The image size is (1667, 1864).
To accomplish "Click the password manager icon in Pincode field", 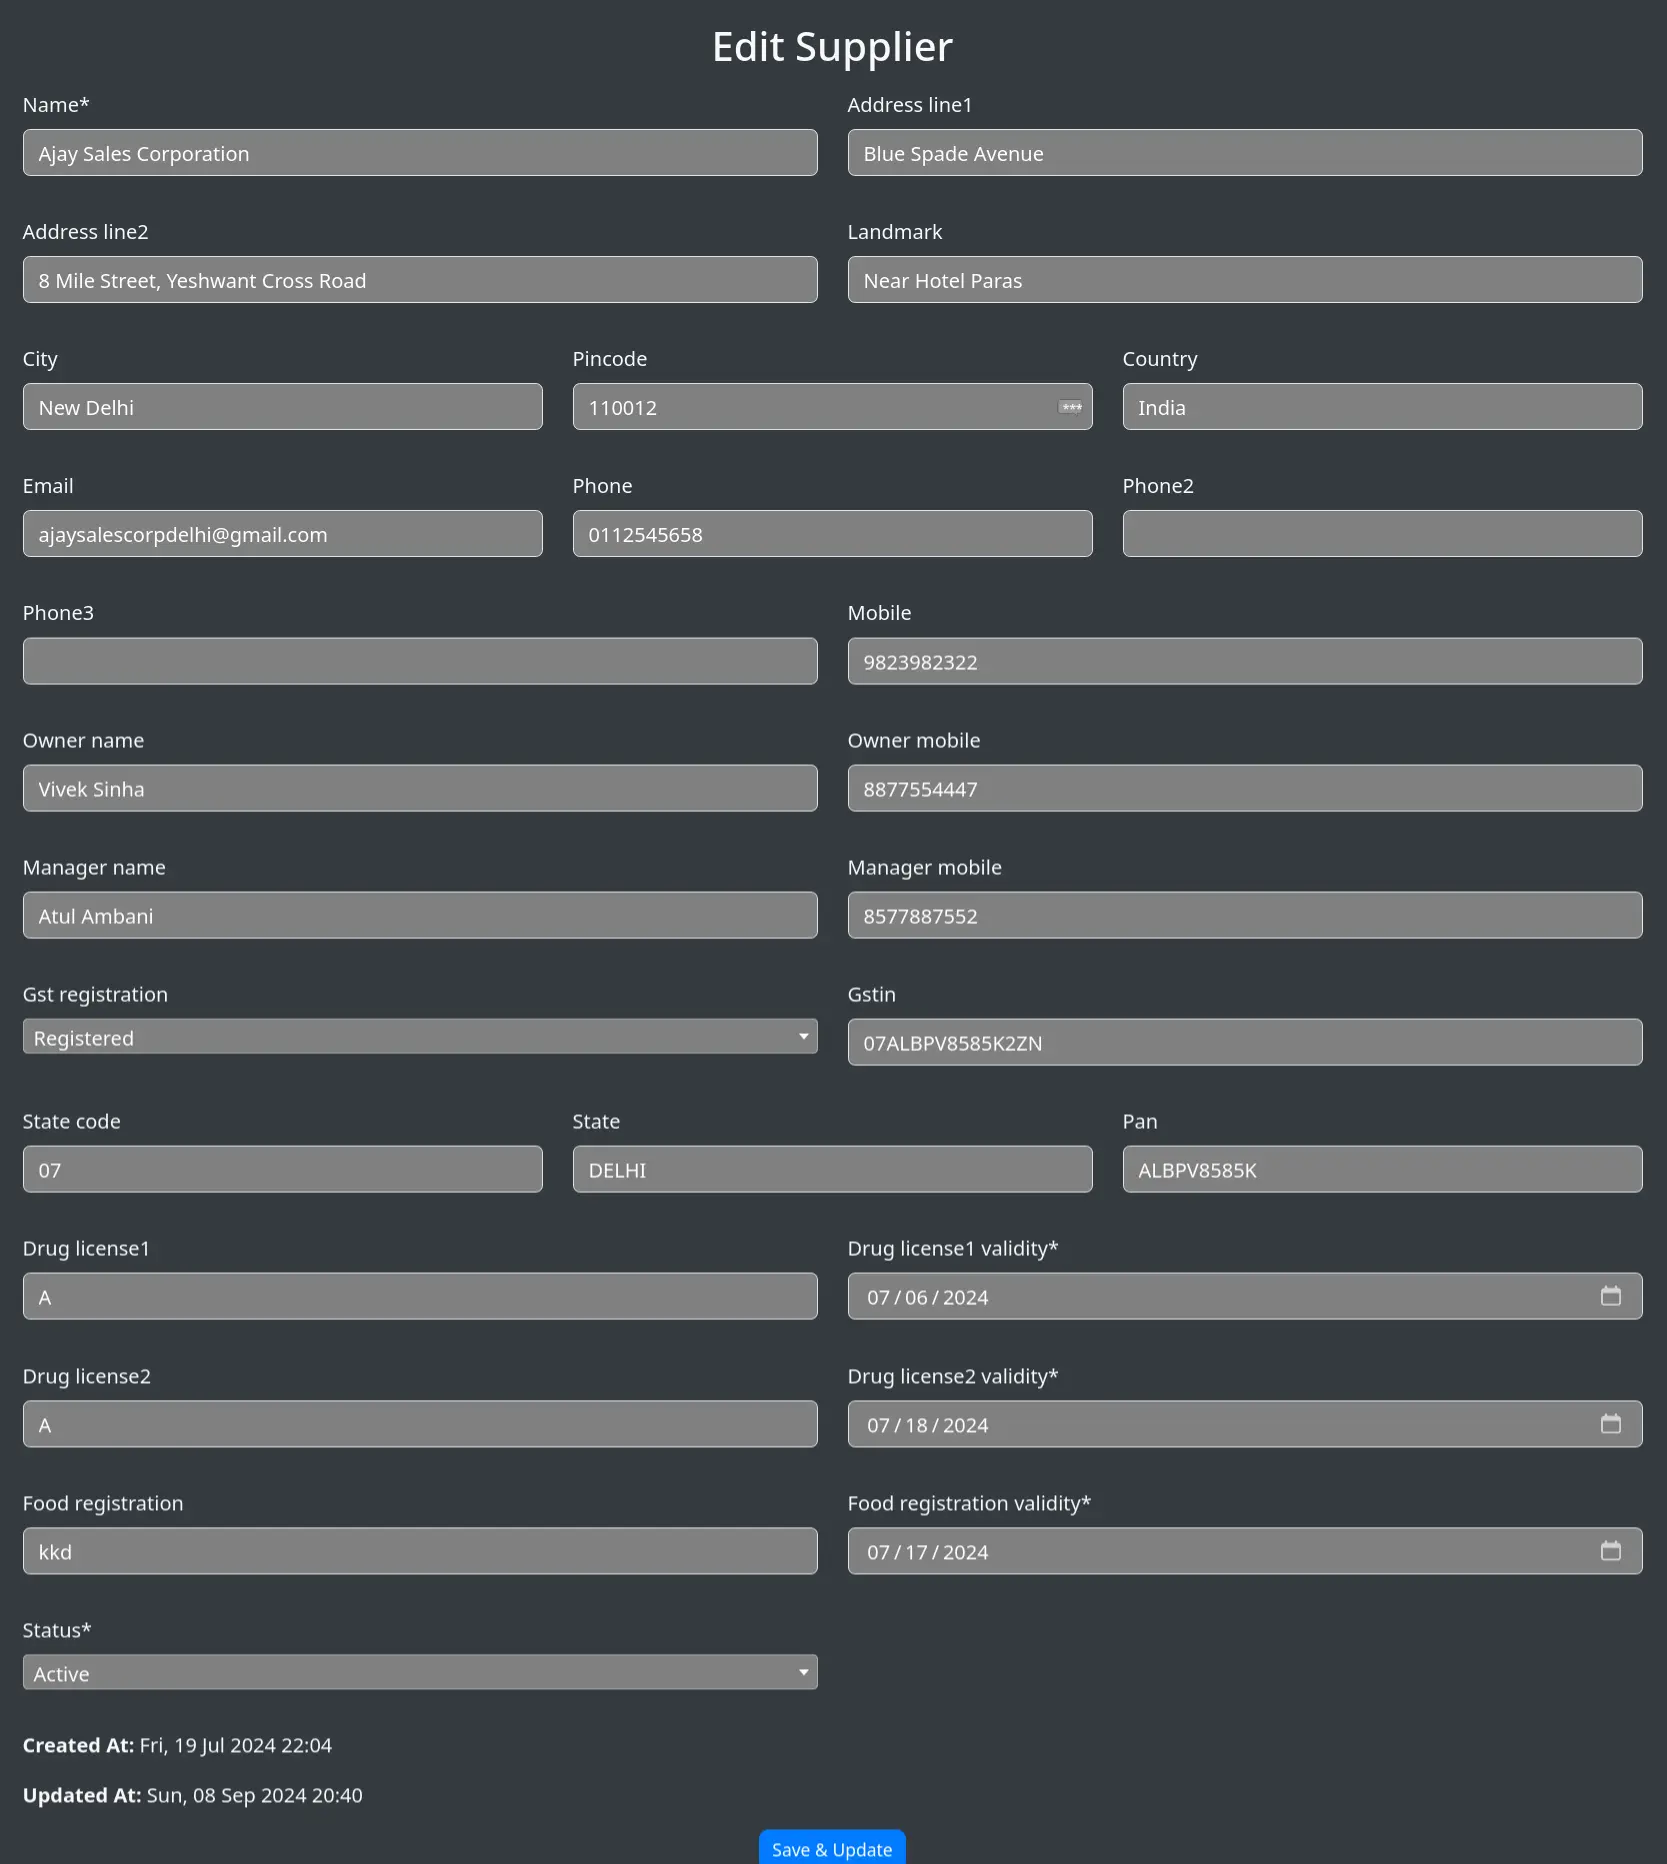I will [1071, 407].
